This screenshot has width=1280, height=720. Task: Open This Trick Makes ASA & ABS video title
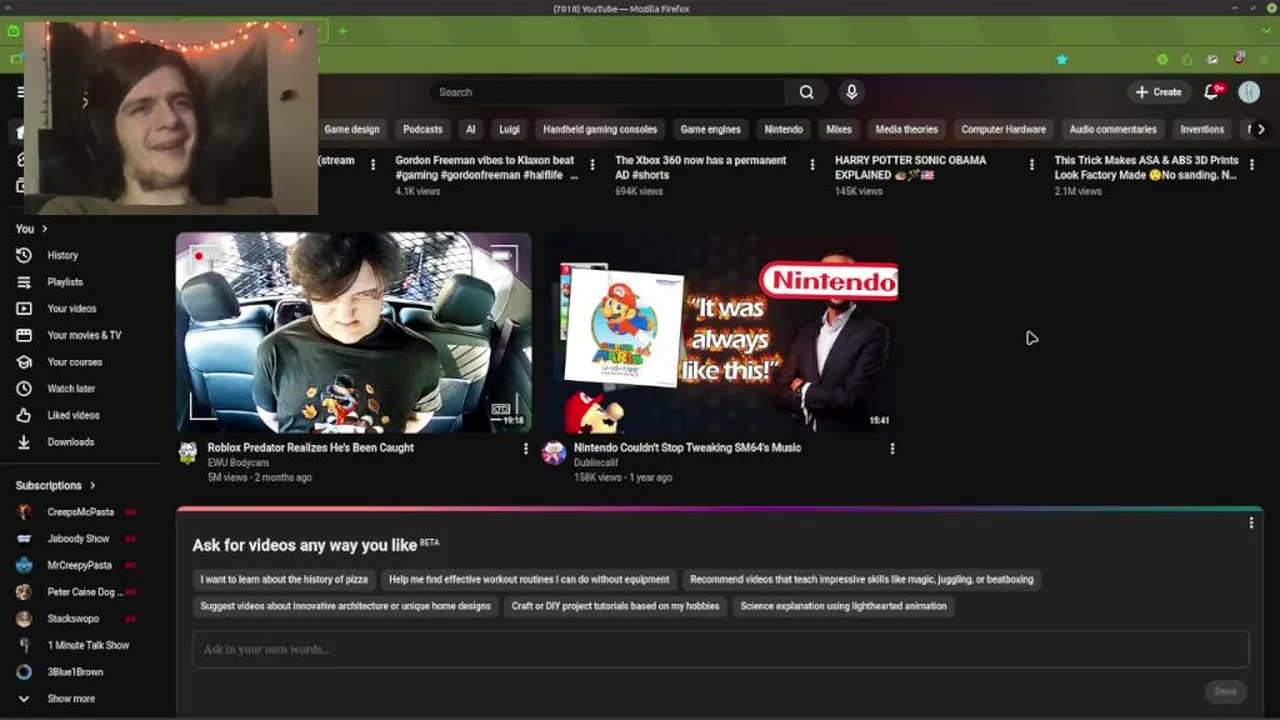[1147, 167]
